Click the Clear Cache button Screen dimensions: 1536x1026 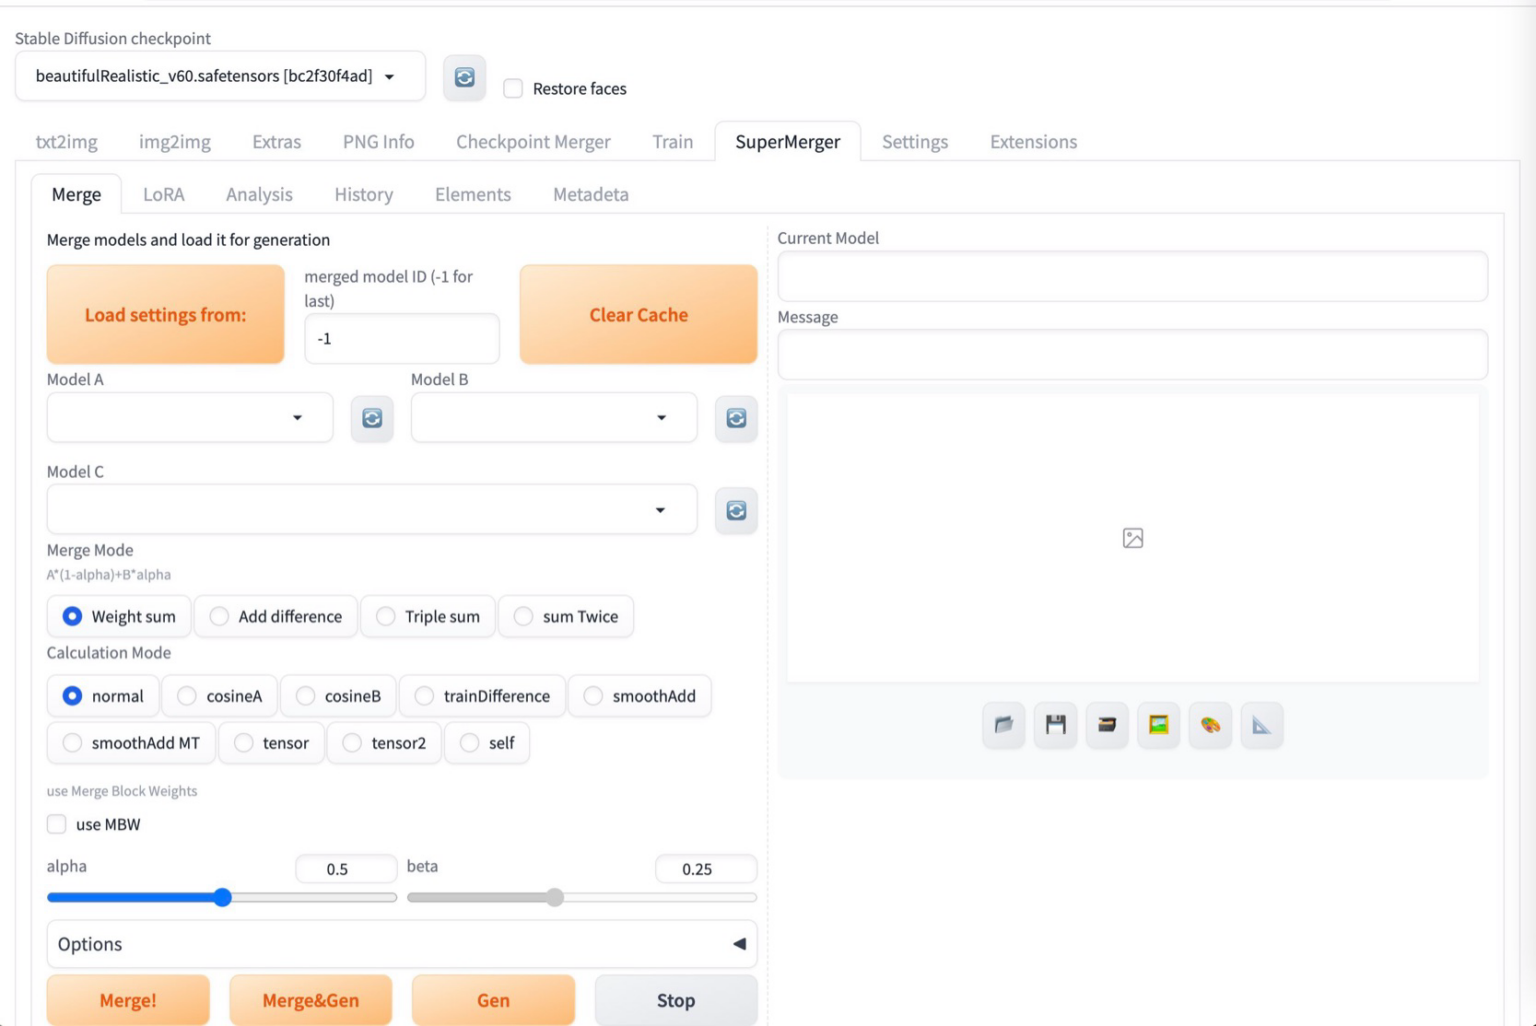(x=638, y=314)
